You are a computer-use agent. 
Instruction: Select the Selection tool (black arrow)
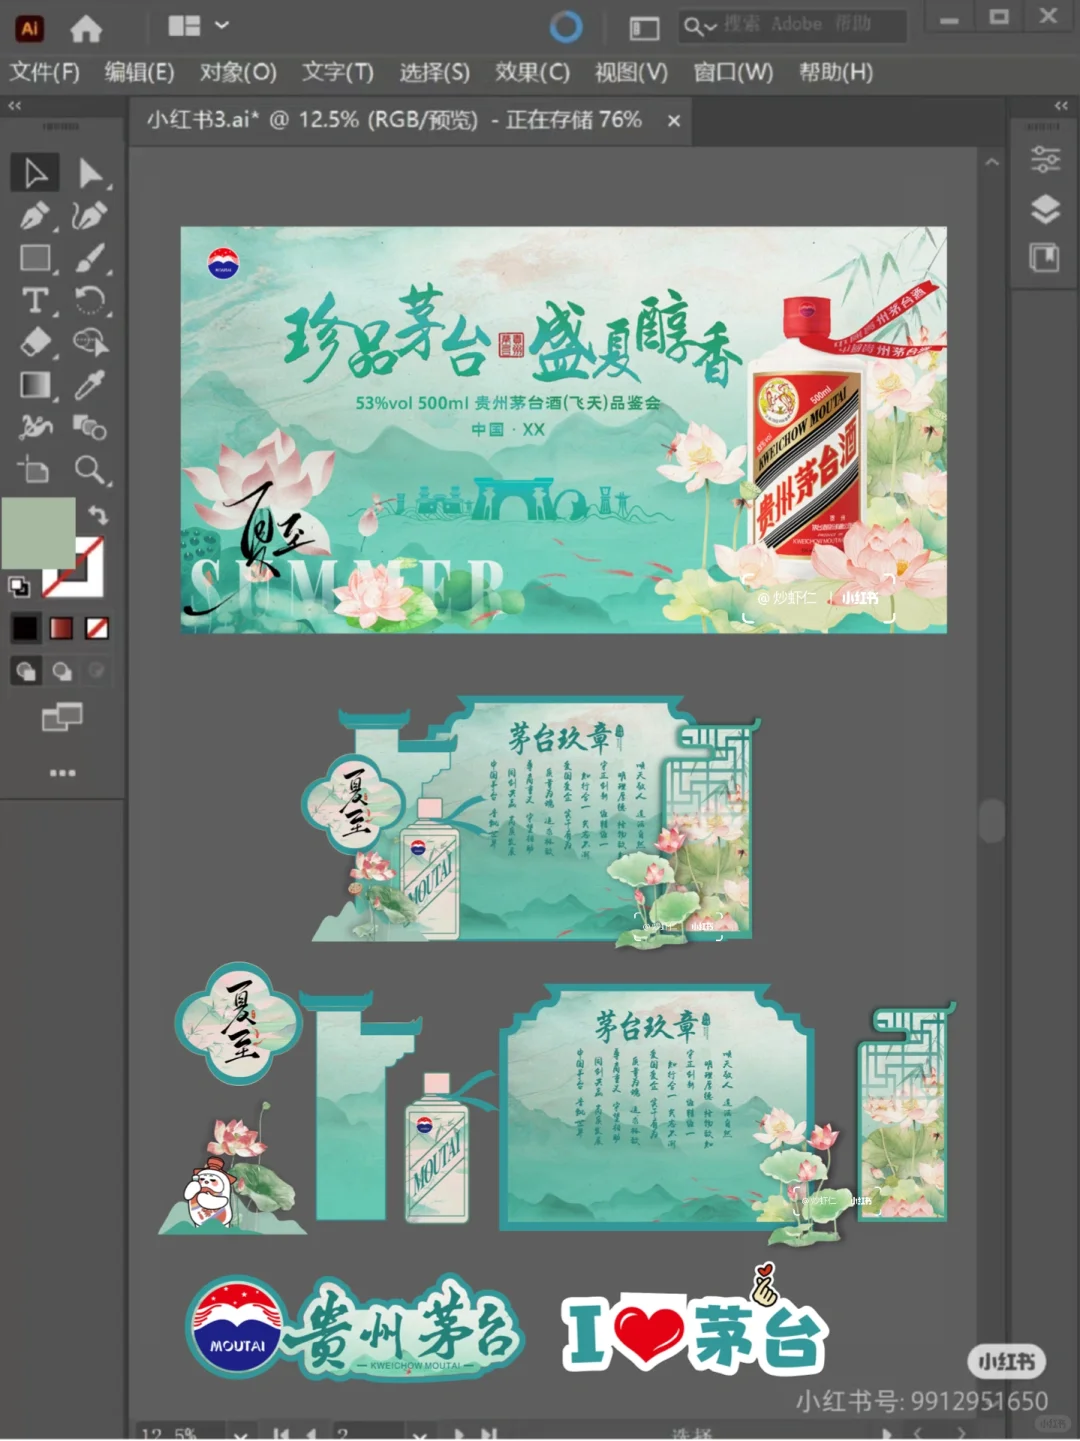click(35, 173)
